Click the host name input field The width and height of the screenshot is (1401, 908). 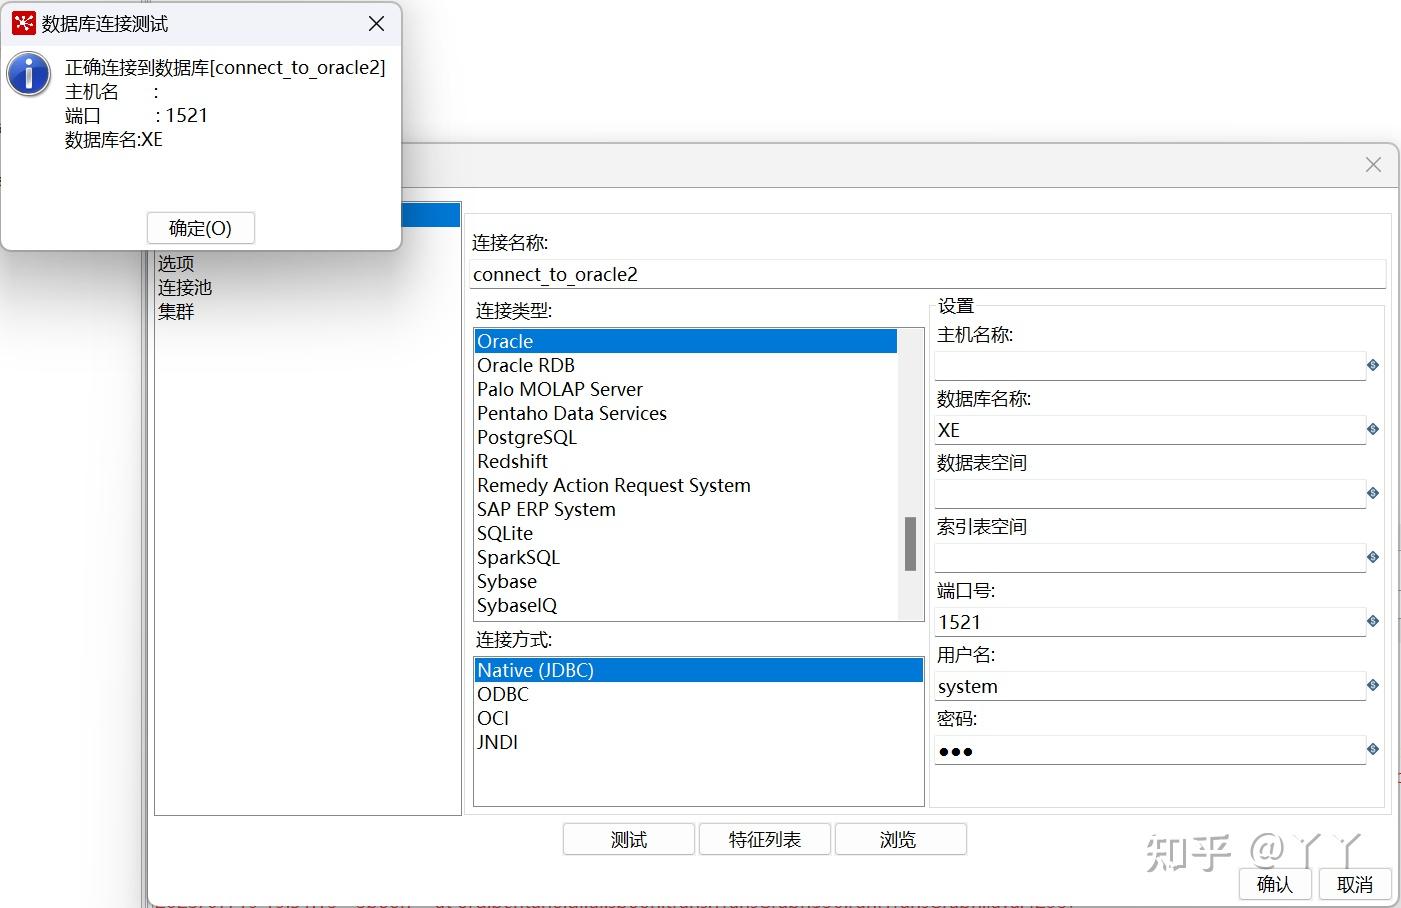tap(1150, 366)
